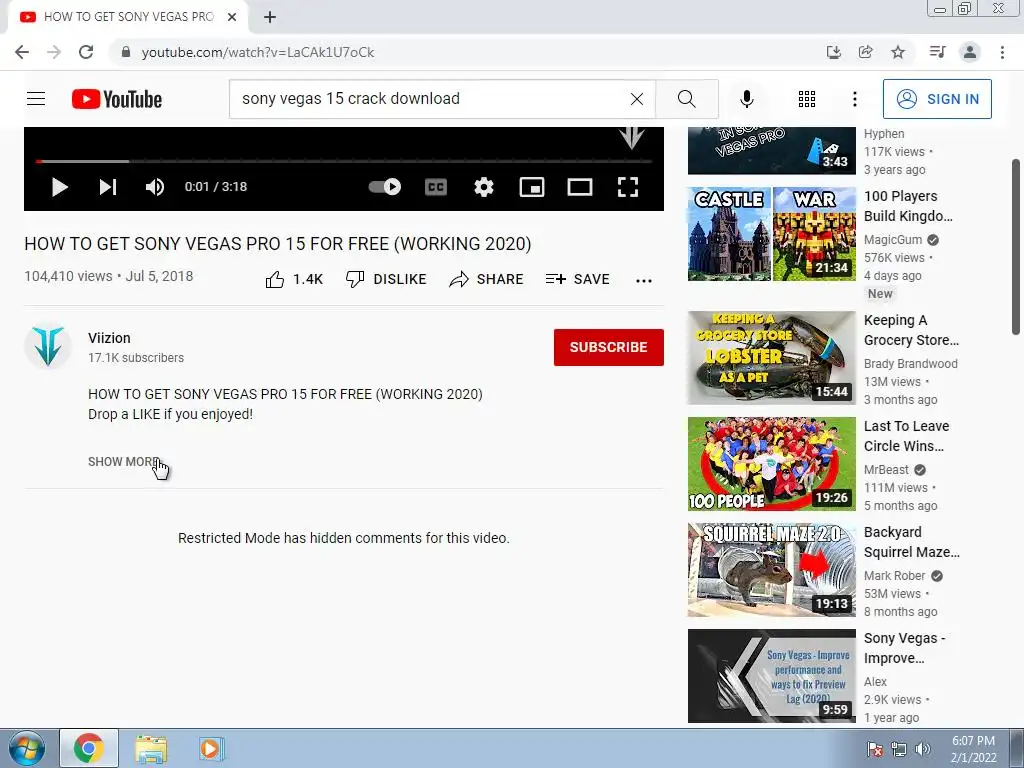Open the YouTube apps grid
Image resolution: width=1024 pixels, height=768 pixels.
[807, 99]
